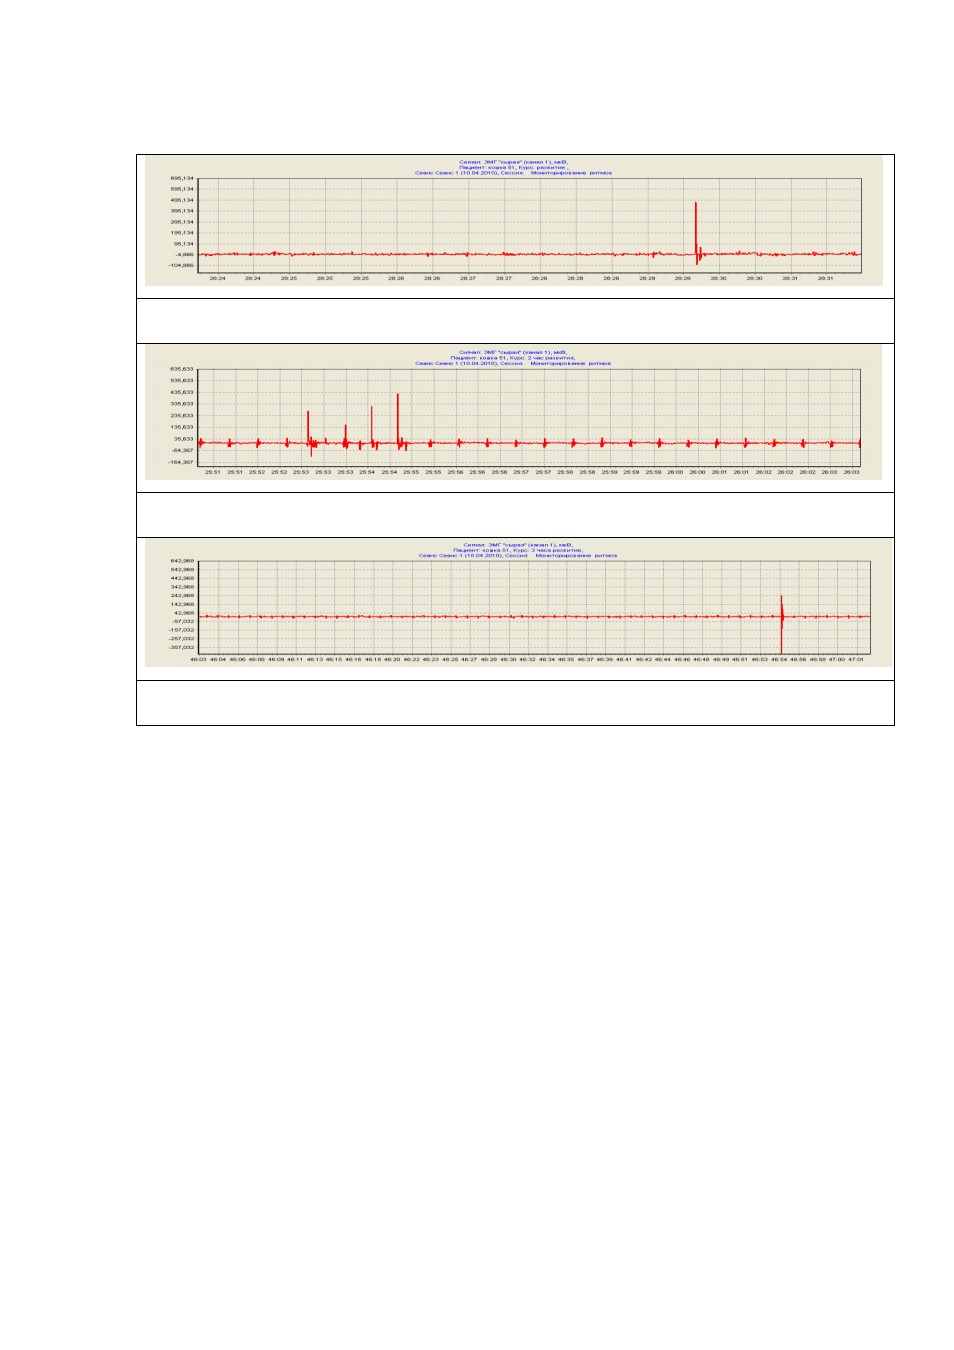Click the 47:01 time label

click(x=856, y=659)
